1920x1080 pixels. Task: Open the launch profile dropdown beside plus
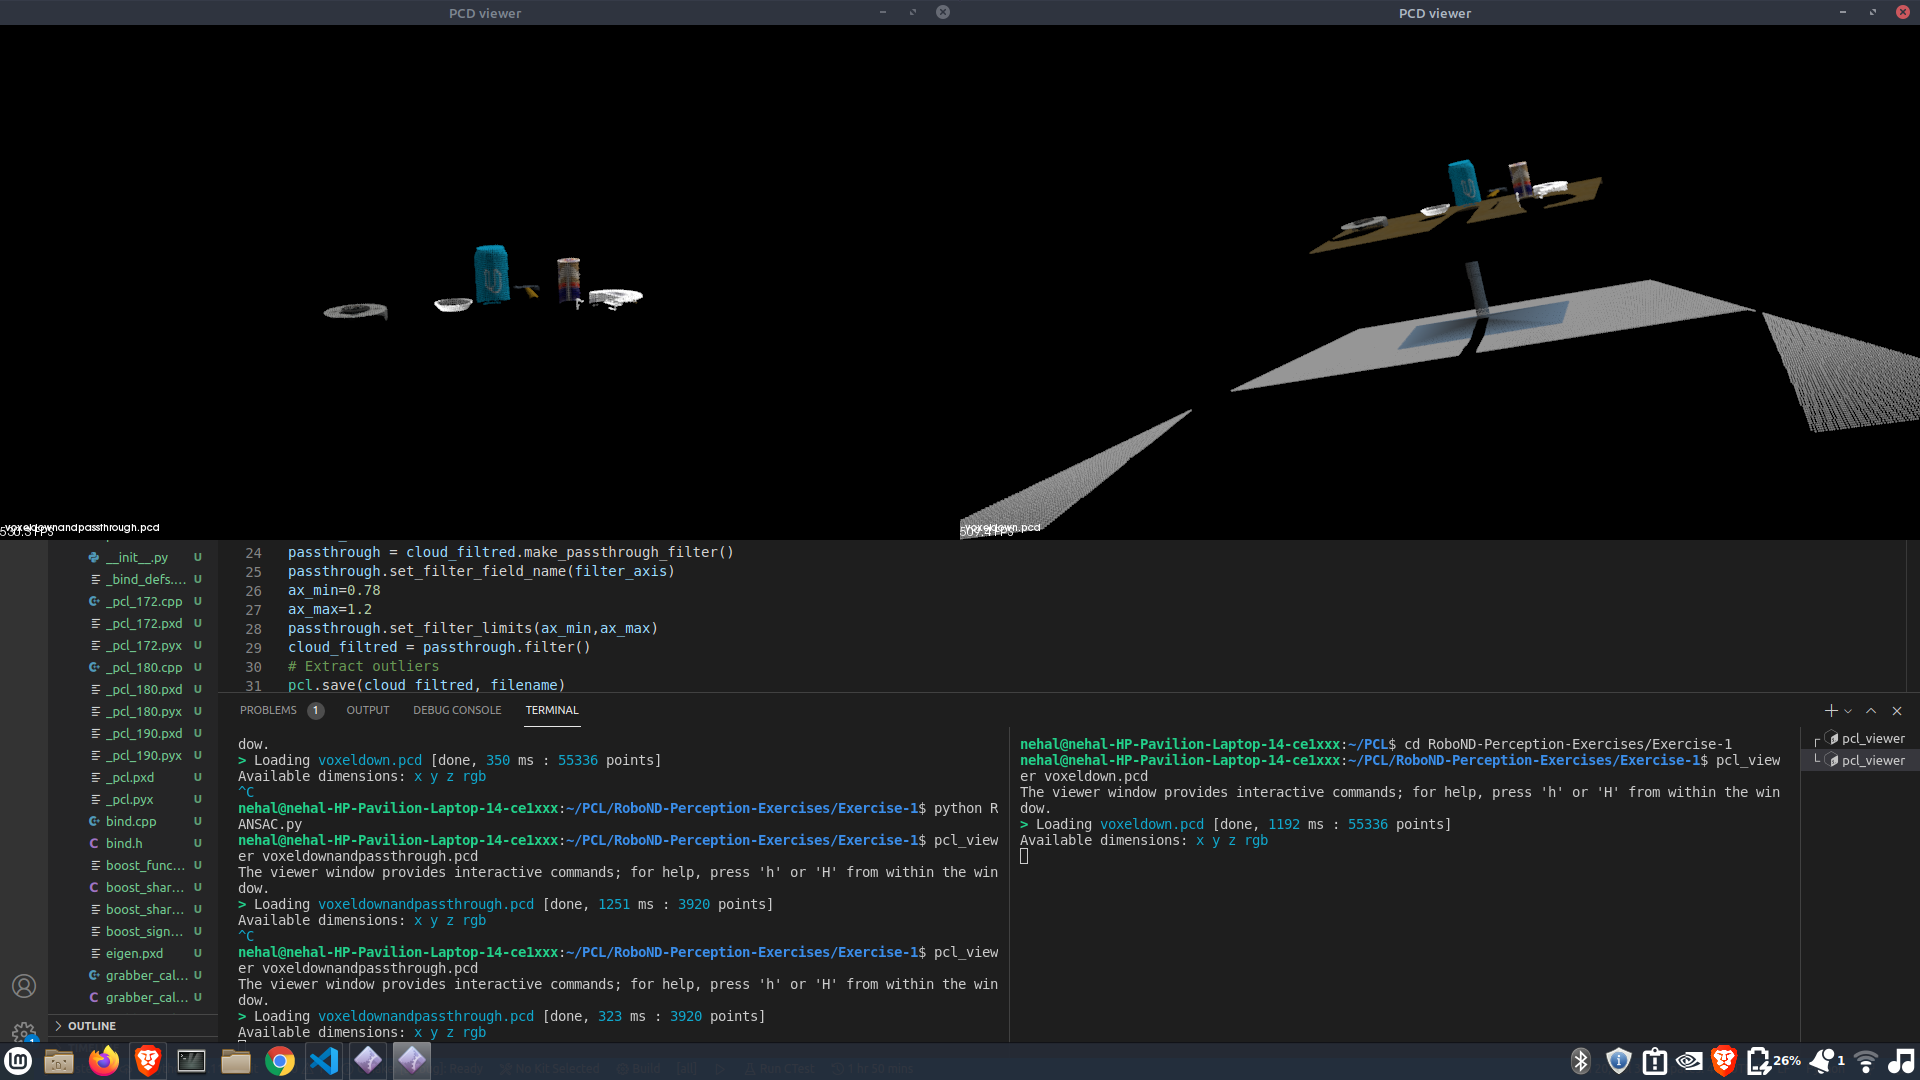(x=1848, y=711)
